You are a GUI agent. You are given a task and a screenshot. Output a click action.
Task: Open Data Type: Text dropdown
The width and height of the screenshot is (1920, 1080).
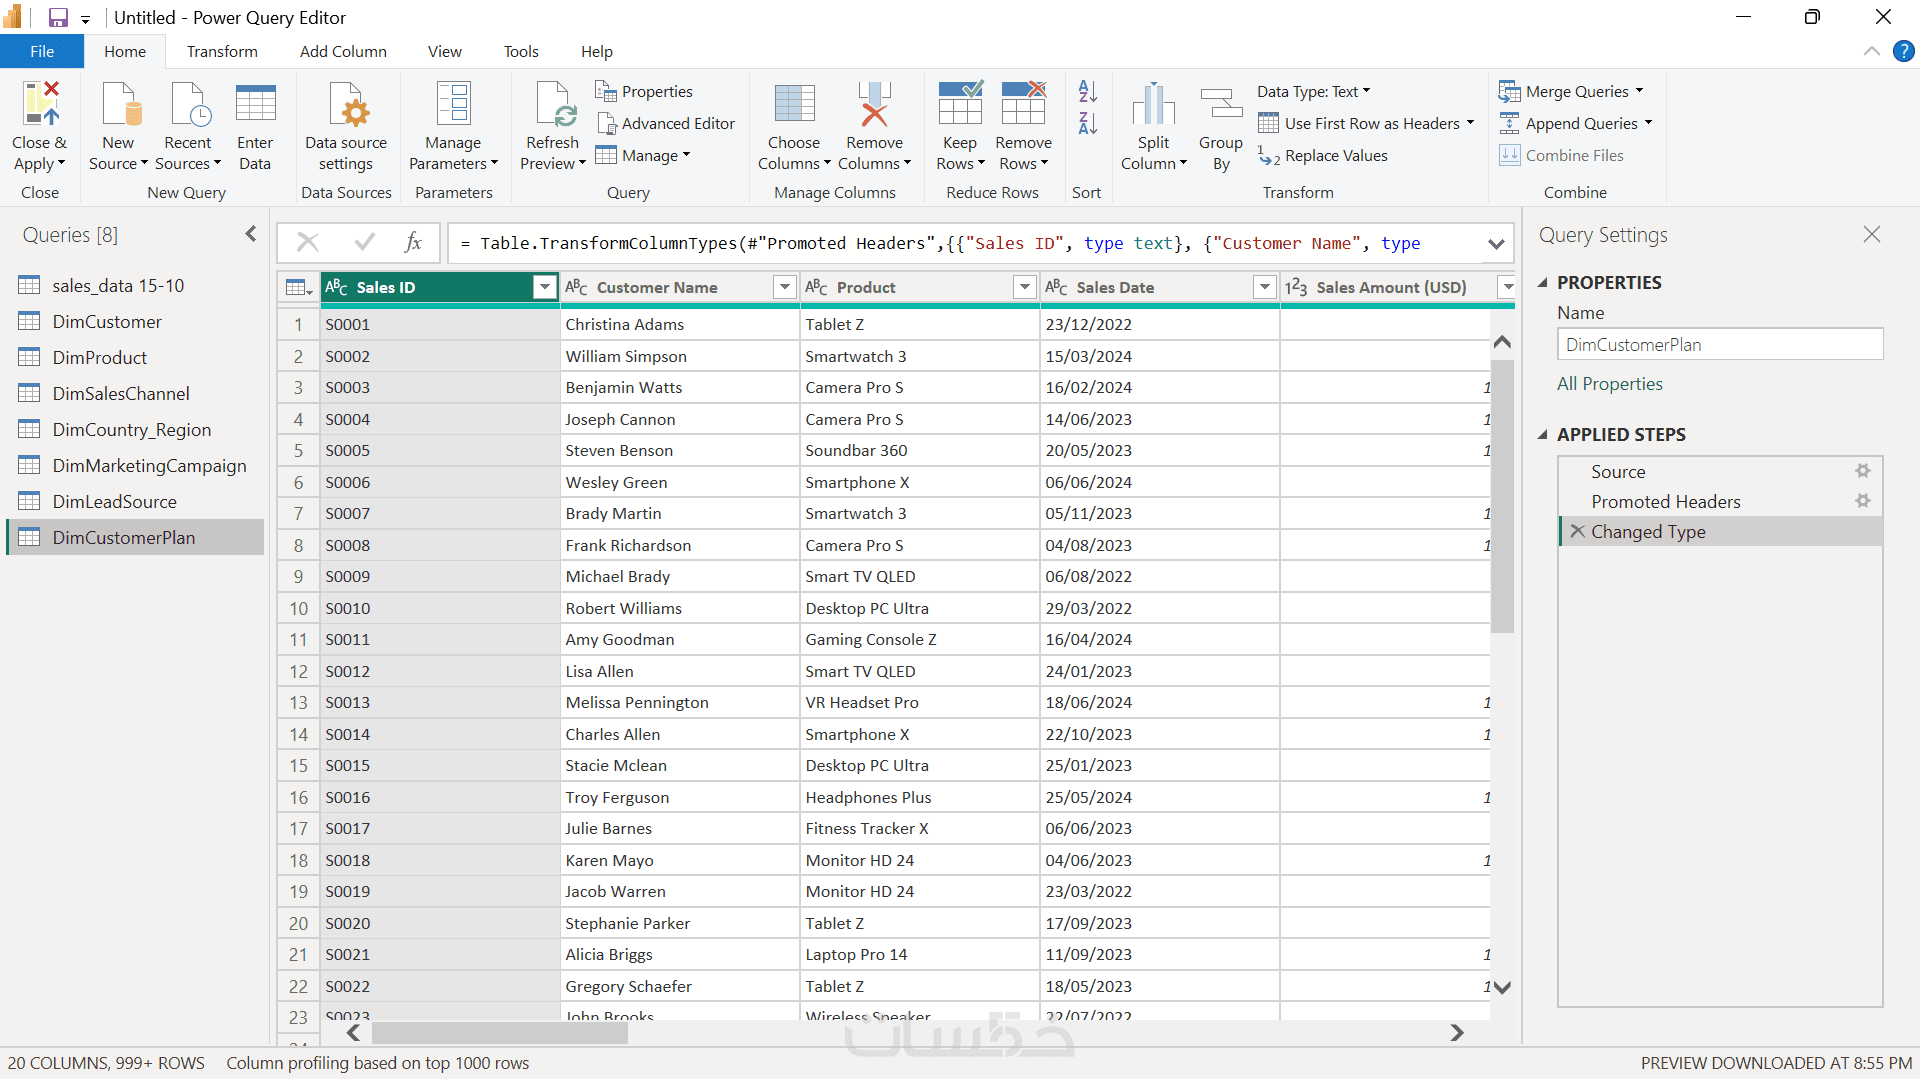click(x=1313, y=91)
